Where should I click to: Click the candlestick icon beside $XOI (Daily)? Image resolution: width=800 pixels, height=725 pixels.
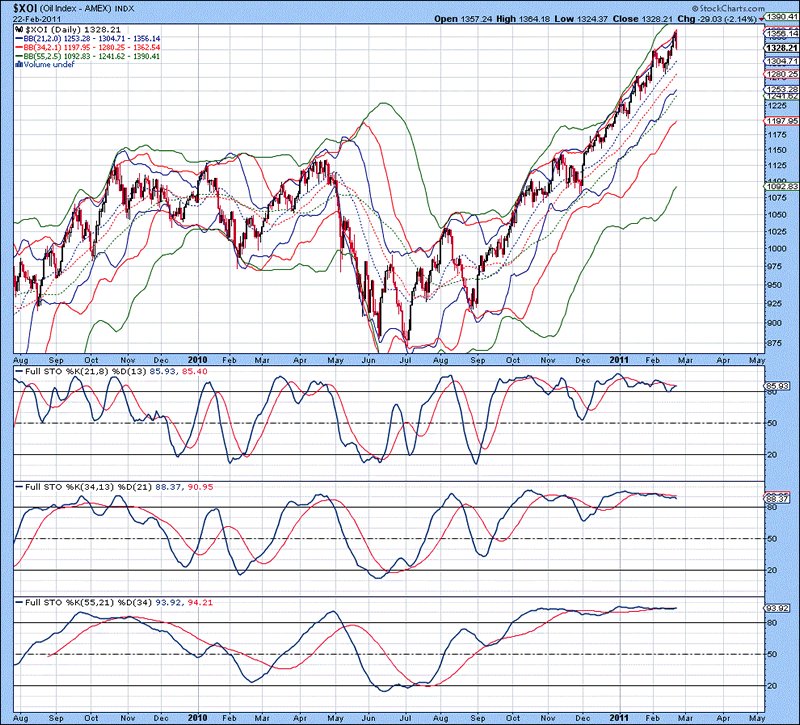click(x=17, y=31)
